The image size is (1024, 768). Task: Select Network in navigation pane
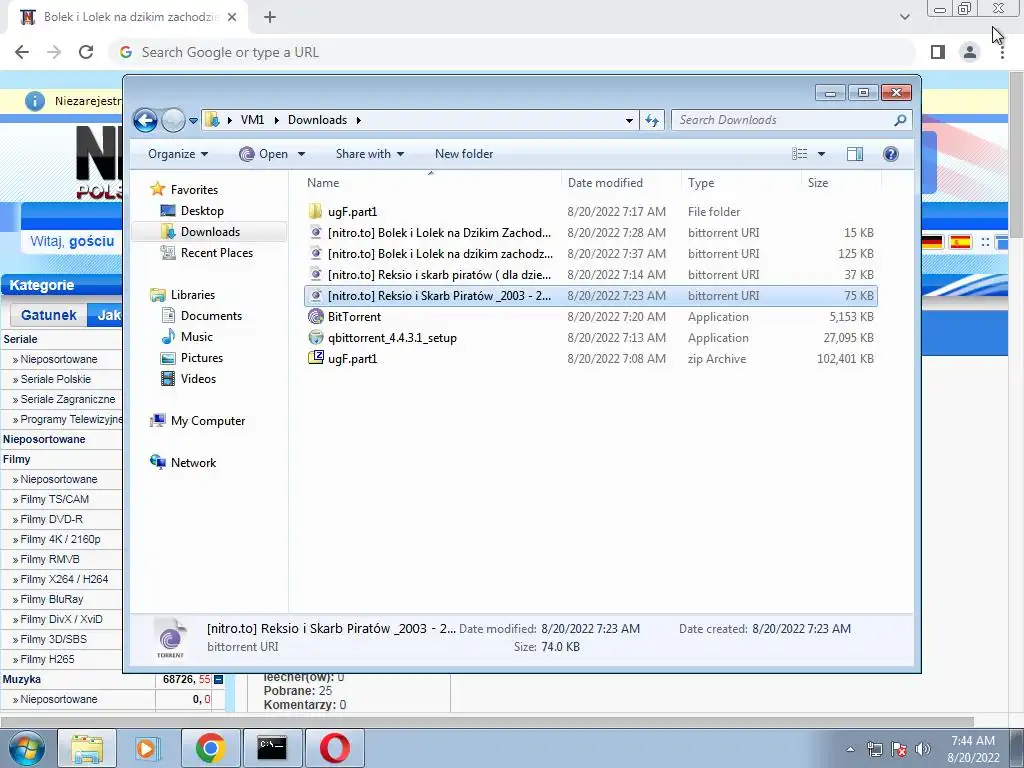pyautogui.click(x=193, y=463)
